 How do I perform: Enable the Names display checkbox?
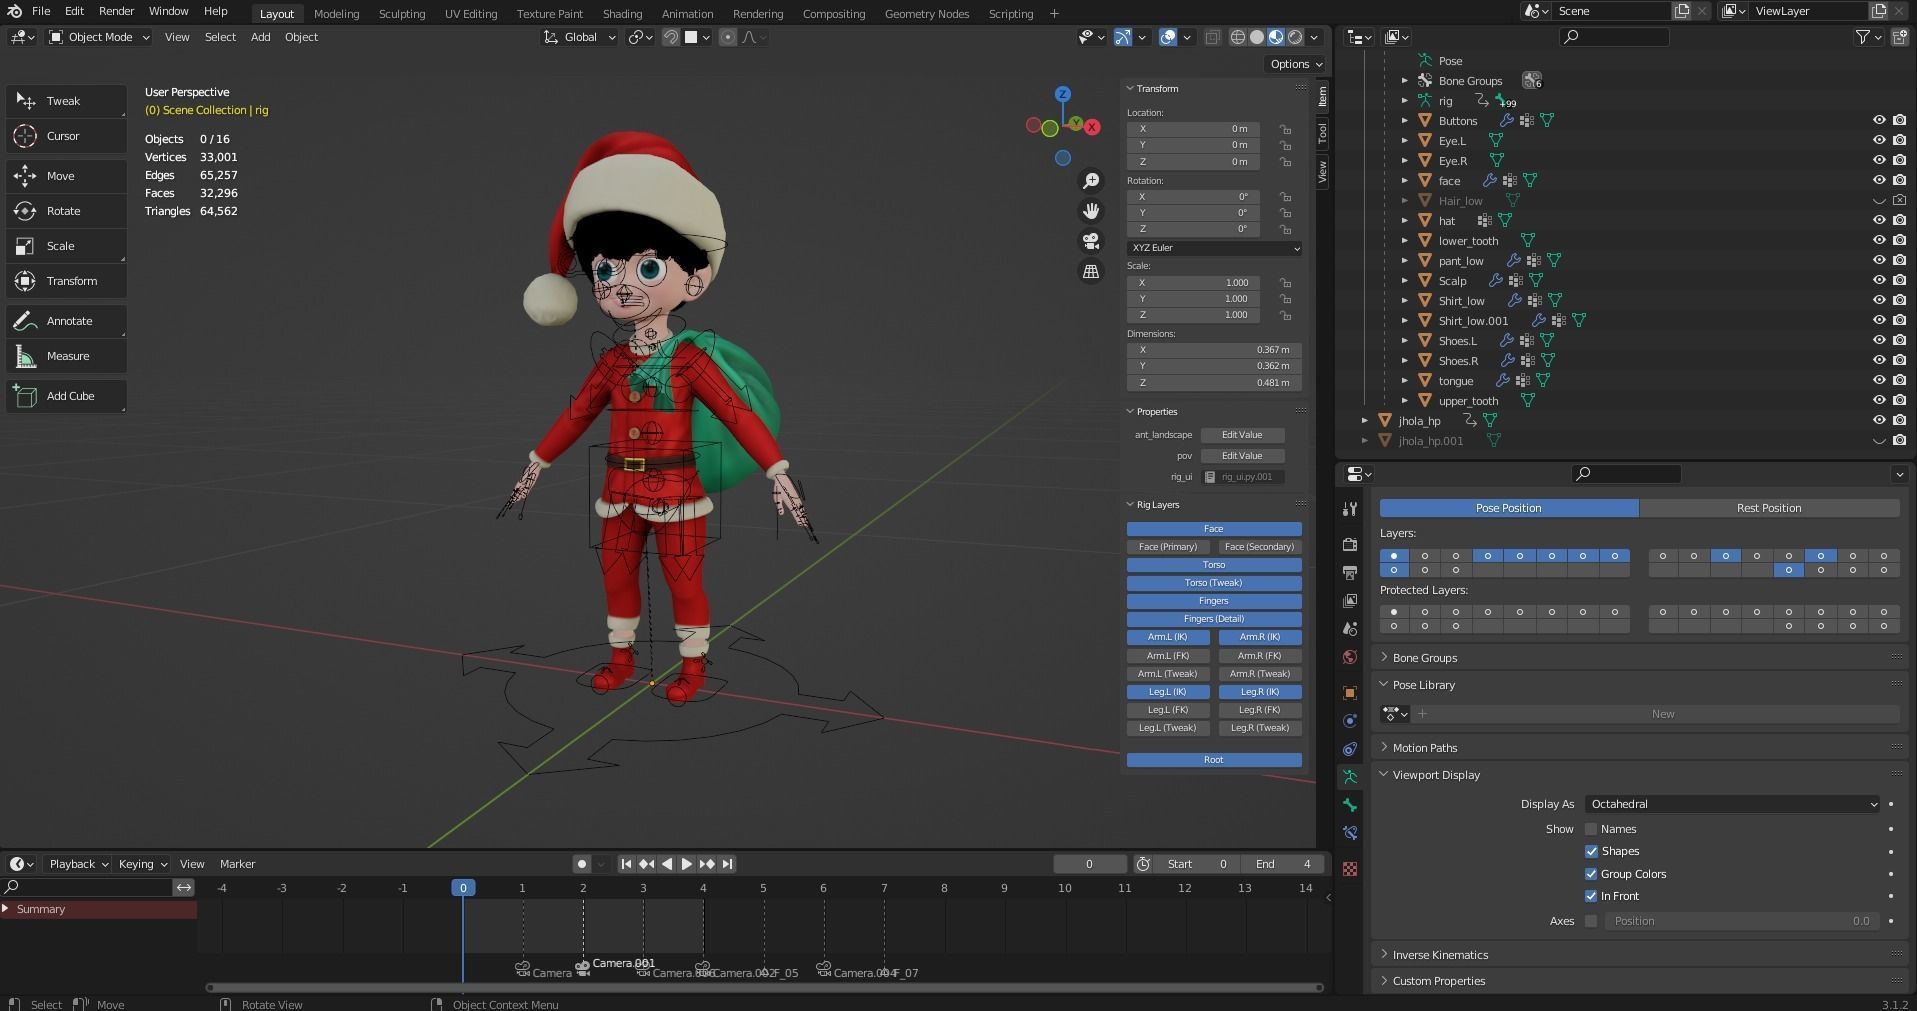(1591, 829)
